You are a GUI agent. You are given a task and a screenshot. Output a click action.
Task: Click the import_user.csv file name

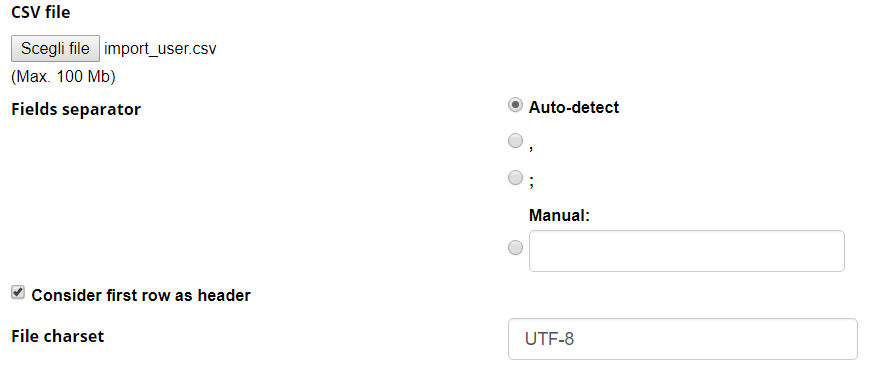tap(160, 49)
